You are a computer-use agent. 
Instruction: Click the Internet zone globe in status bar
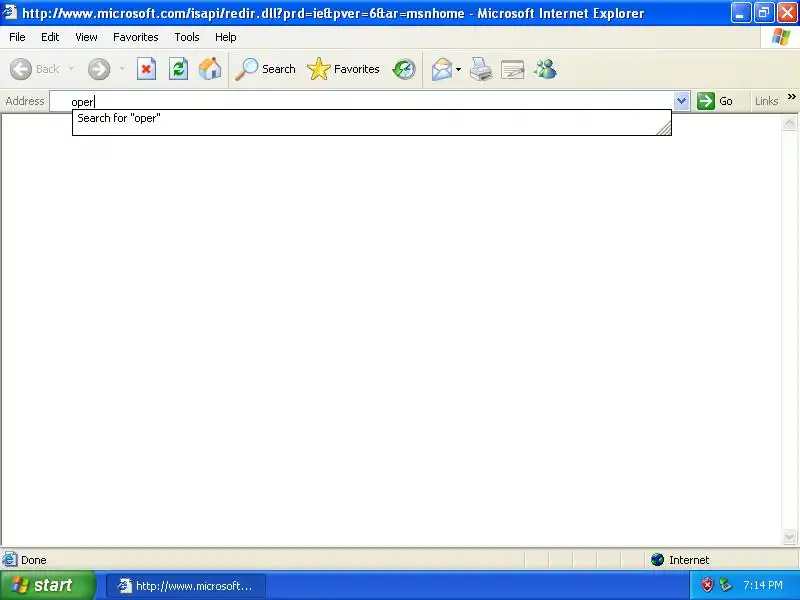coord(657,560)
